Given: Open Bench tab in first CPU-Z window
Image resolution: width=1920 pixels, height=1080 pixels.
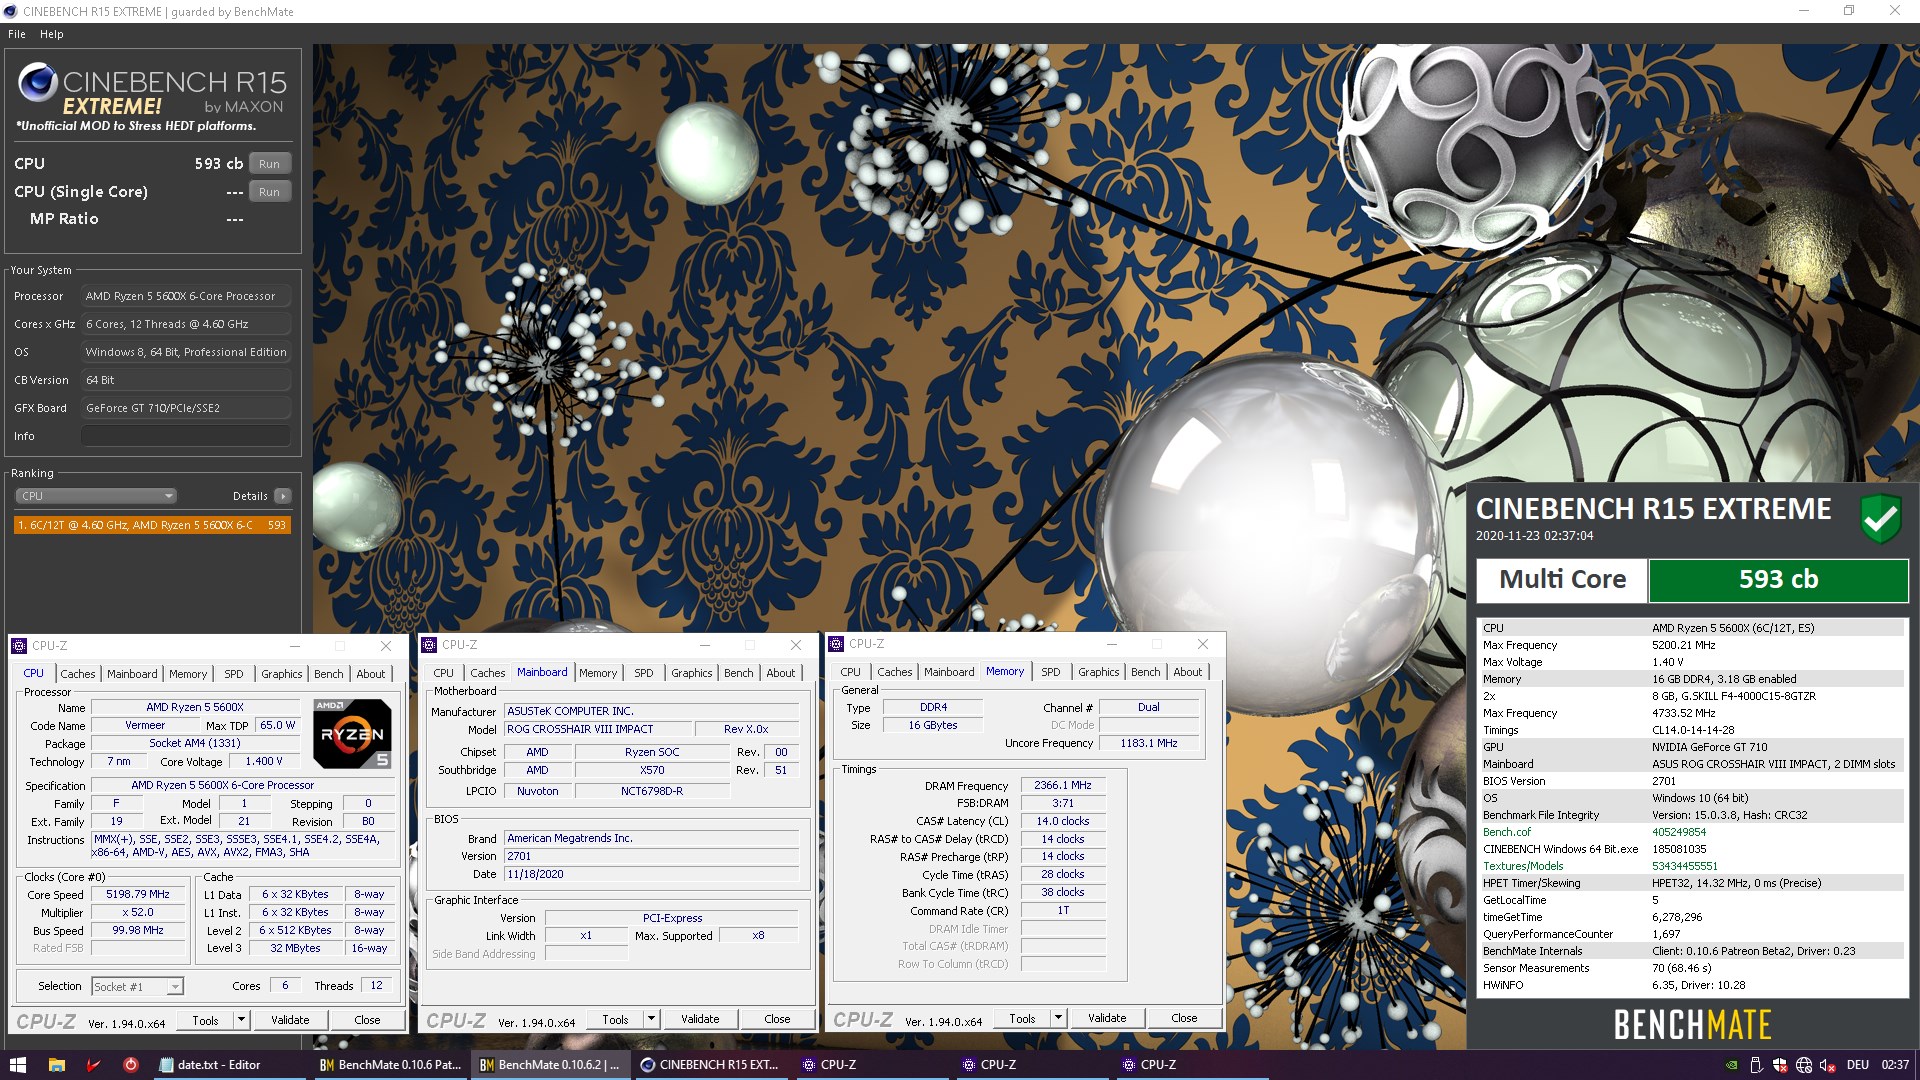Looking at the screenshot, I should point(329,674).
